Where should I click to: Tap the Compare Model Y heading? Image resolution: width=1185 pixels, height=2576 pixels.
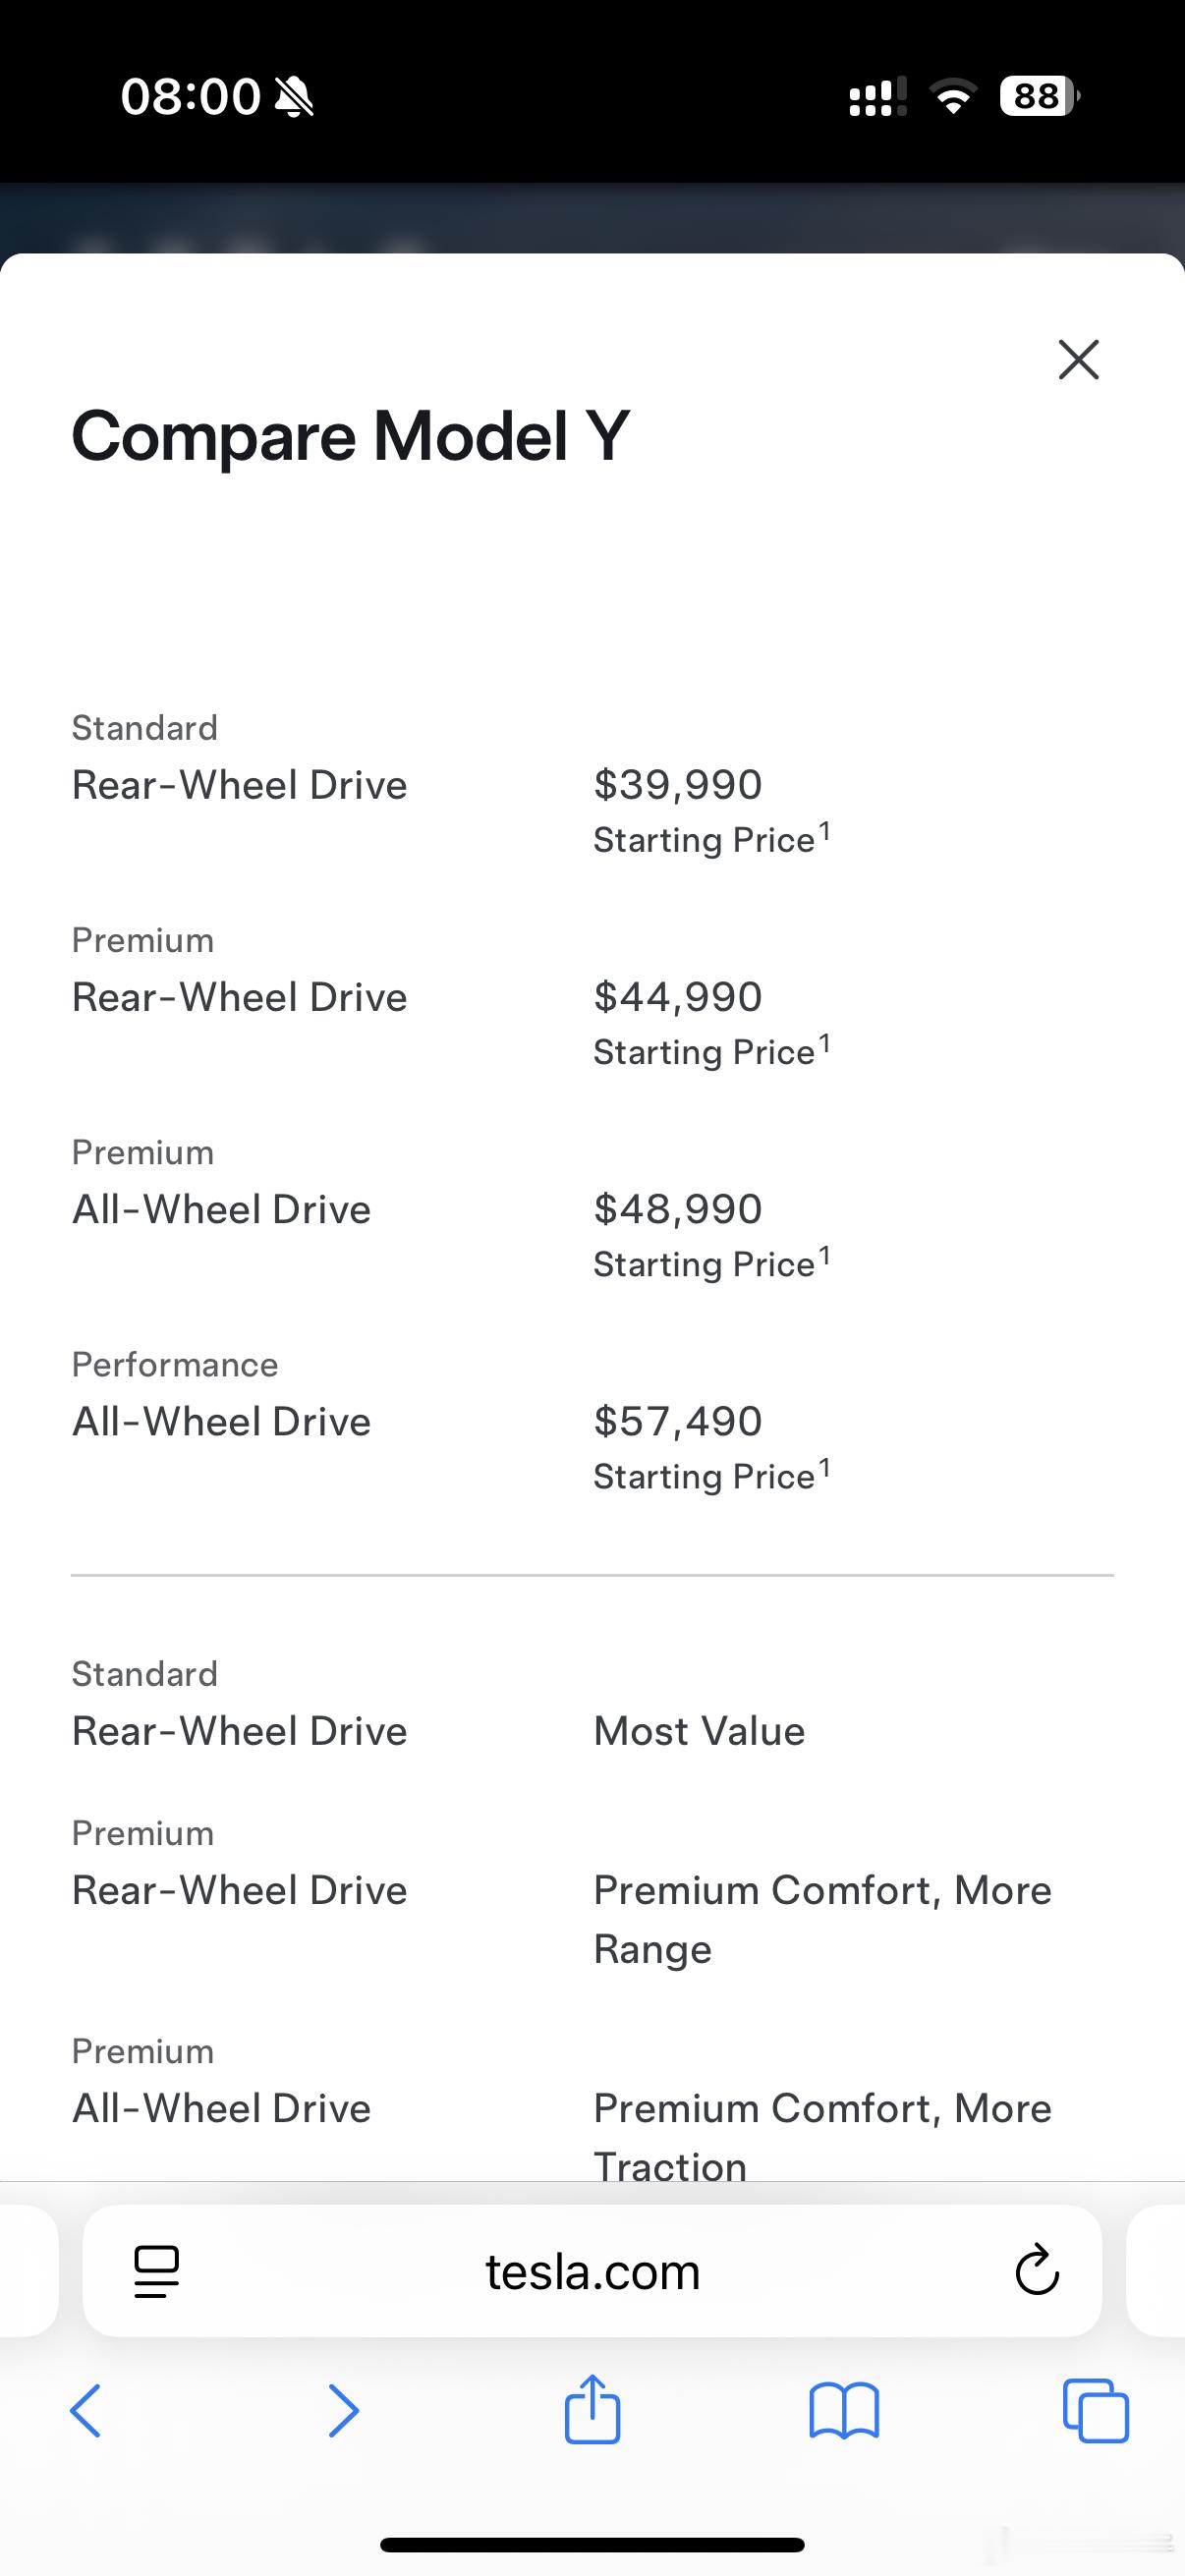point(350,436)
